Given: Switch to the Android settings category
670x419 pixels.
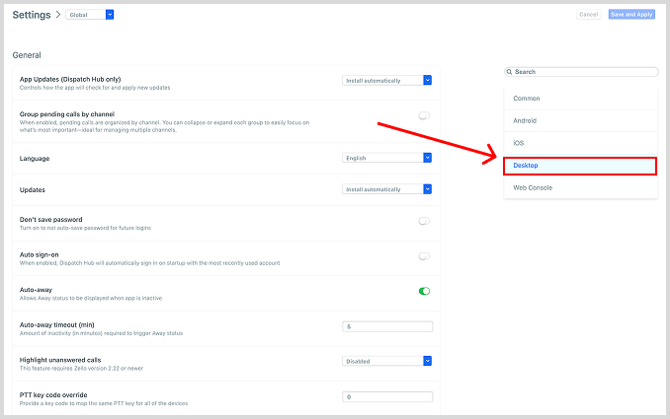Looking at the screenshot, I should pos(580,120).
